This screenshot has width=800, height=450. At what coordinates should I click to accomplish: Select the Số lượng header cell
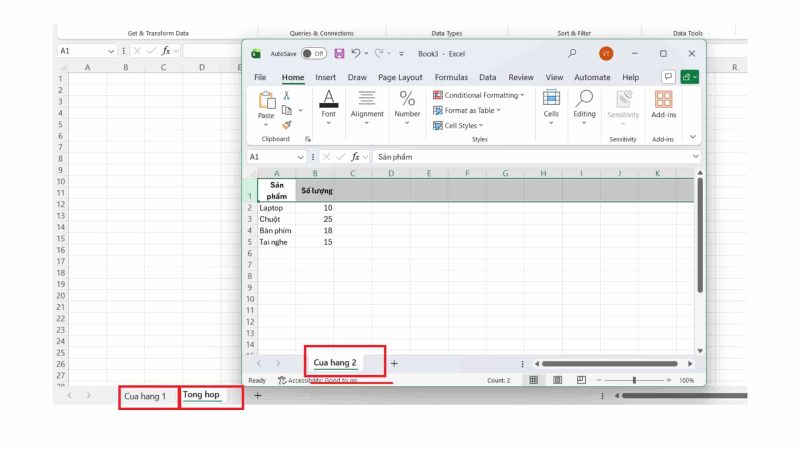tap(315, 190)
